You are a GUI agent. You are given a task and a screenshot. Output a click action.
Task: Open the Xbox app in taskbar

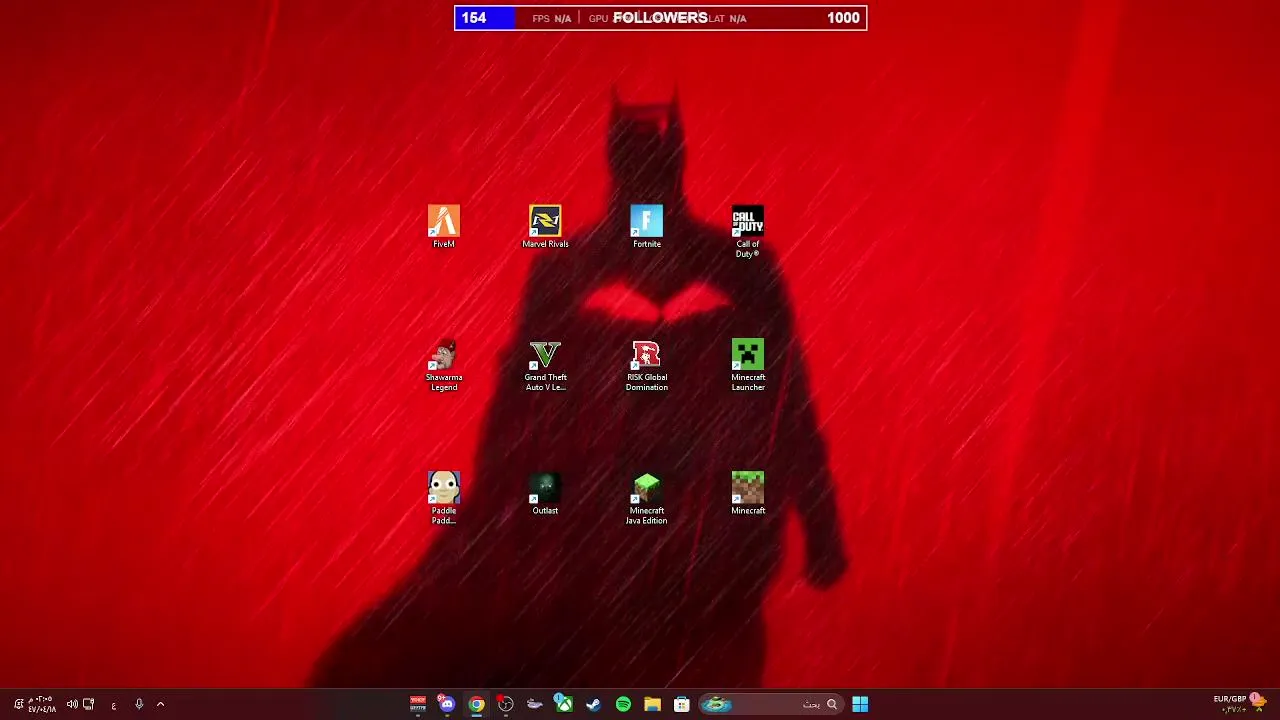pyautogui.click(x=564, y=704)
